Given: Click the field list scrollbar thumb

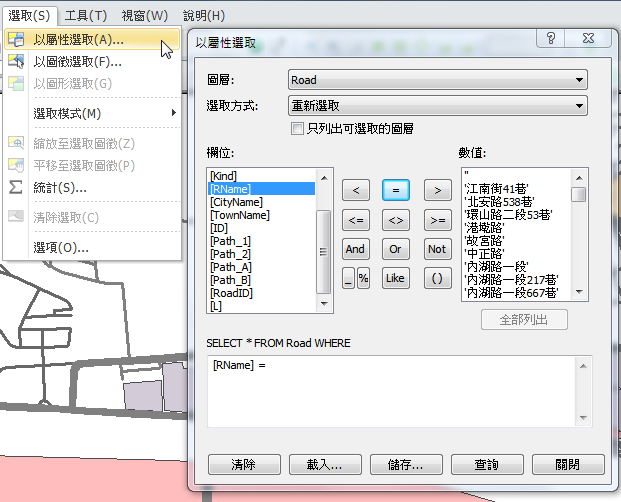Looking at the screenshot, I should pyautogui.click(x=324, y=252).
